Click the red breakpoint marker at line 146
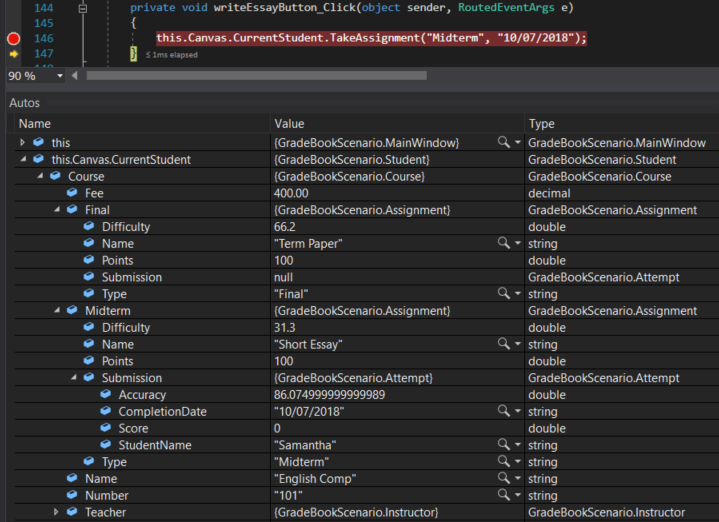The image size is (719, 522). click(x=13, y=39)
